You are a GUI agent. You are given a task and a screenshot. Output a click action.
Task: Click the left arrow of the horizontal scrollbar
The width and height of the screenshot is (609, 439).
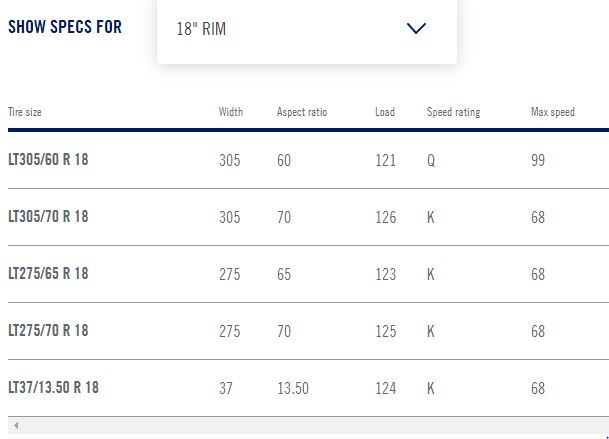16,425
